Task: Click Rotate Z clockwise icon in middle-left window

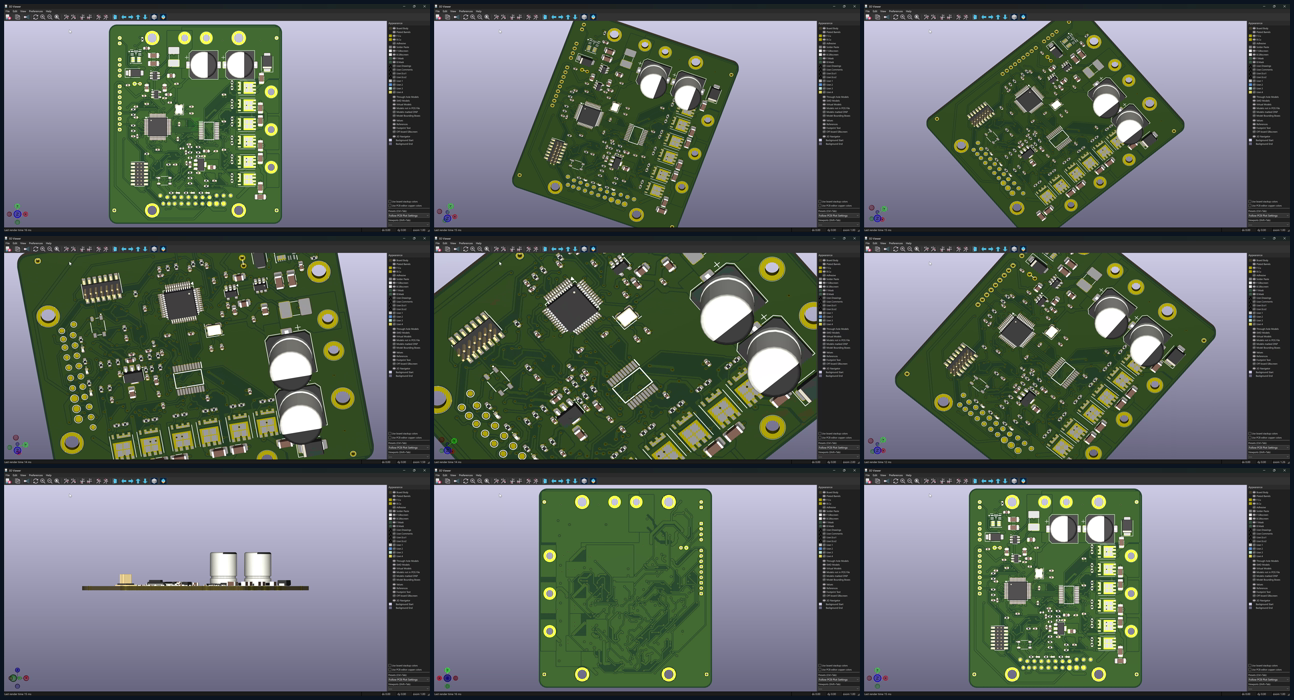Action: coord(98,249)
